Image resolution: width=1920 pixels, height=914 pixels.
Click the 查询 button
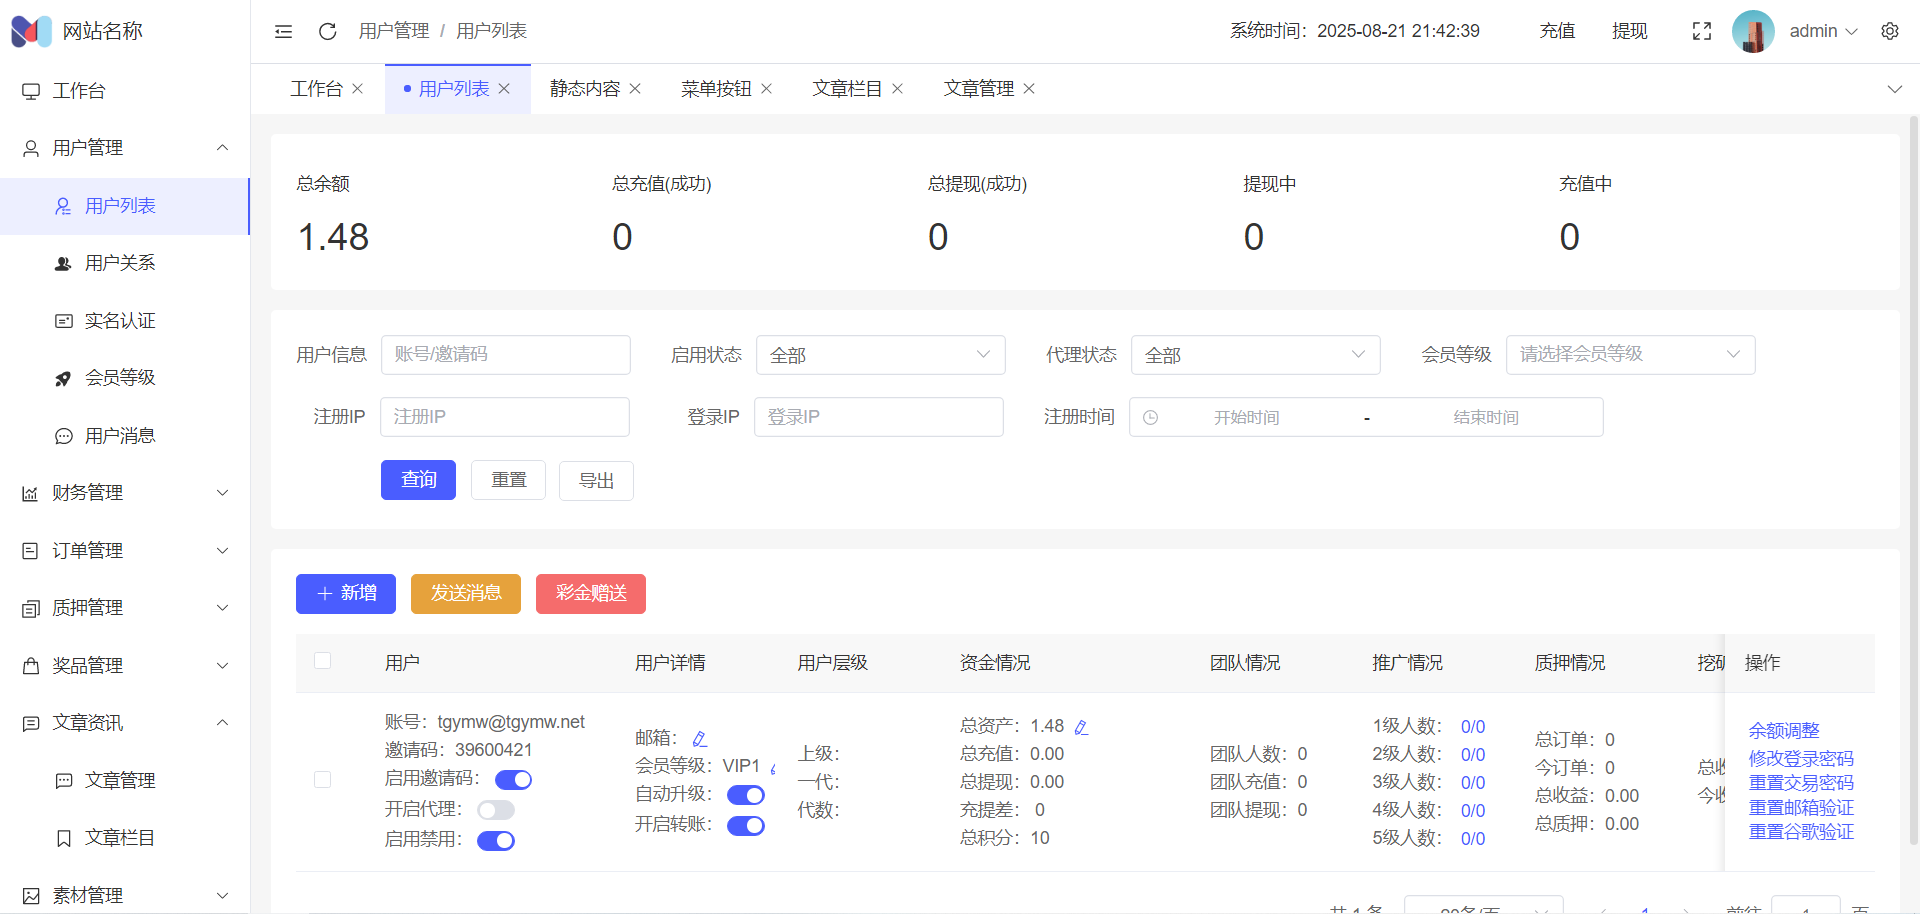point(418,480)
